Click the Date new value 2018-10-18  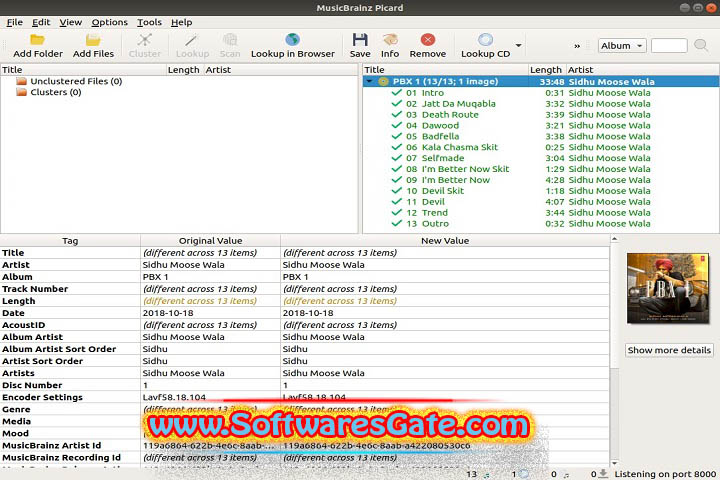click(x=308, y=313)
